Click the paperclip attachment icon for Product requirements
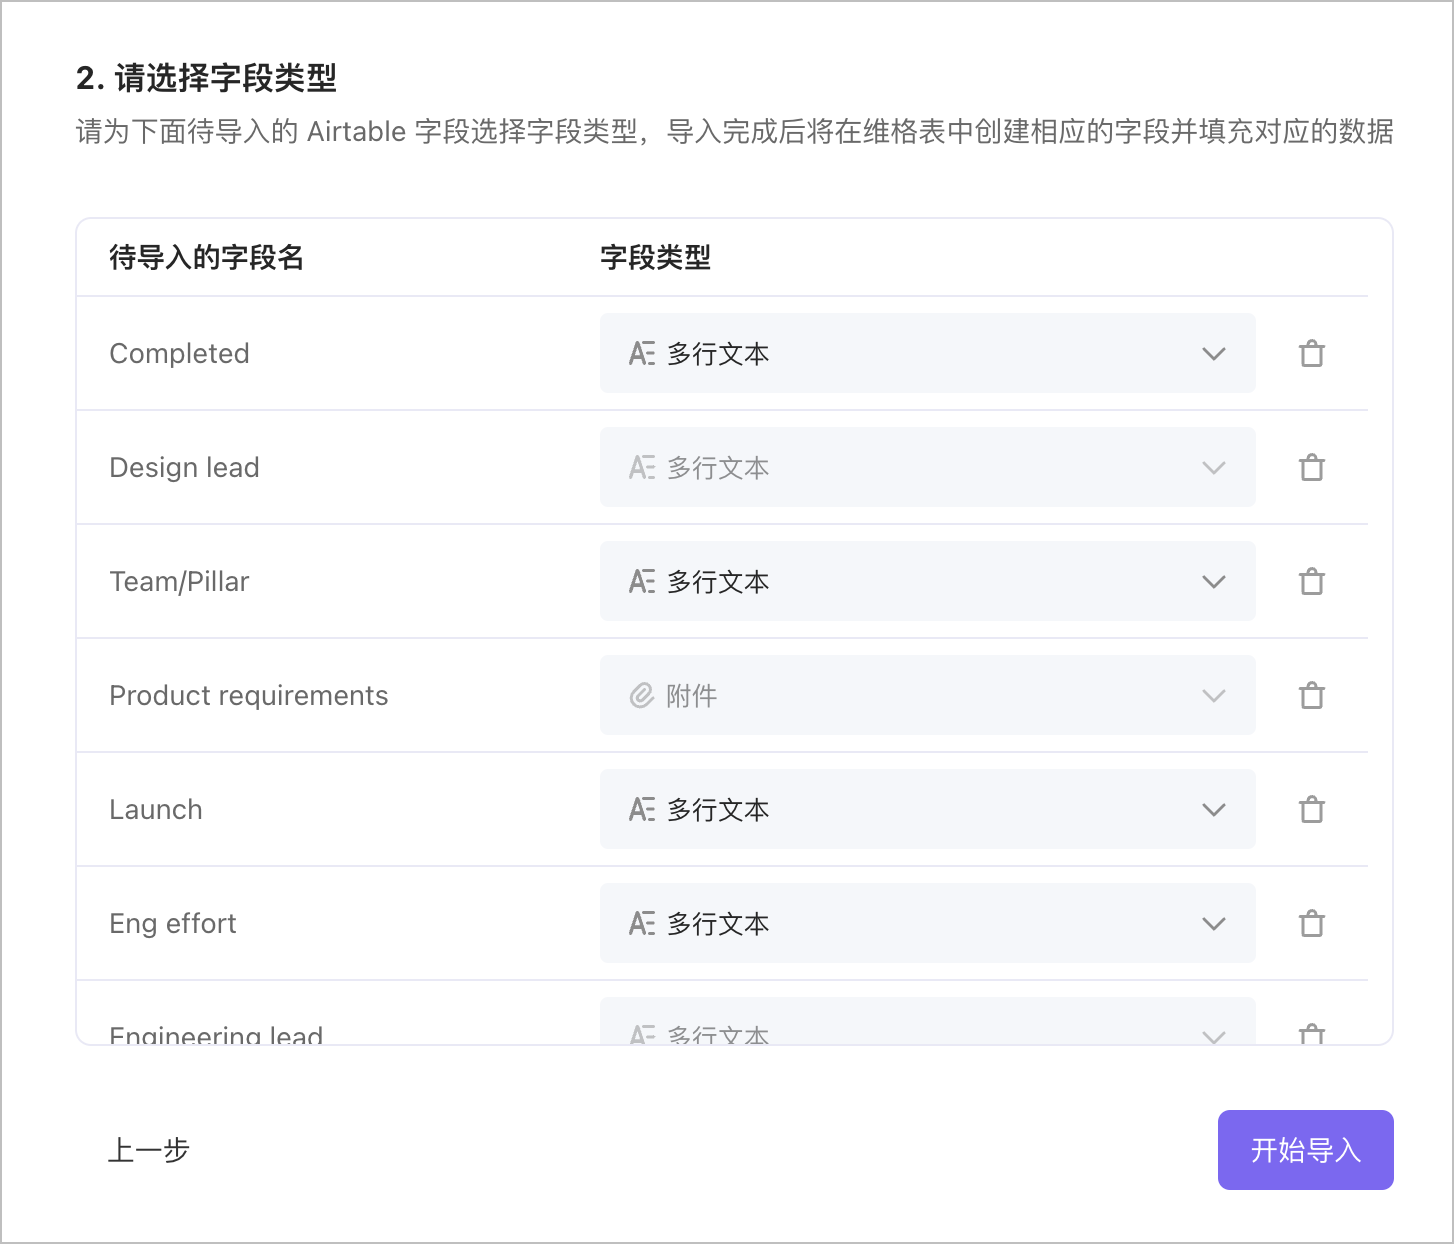This screenshot has width=1454, height=1244. (642, 695)
